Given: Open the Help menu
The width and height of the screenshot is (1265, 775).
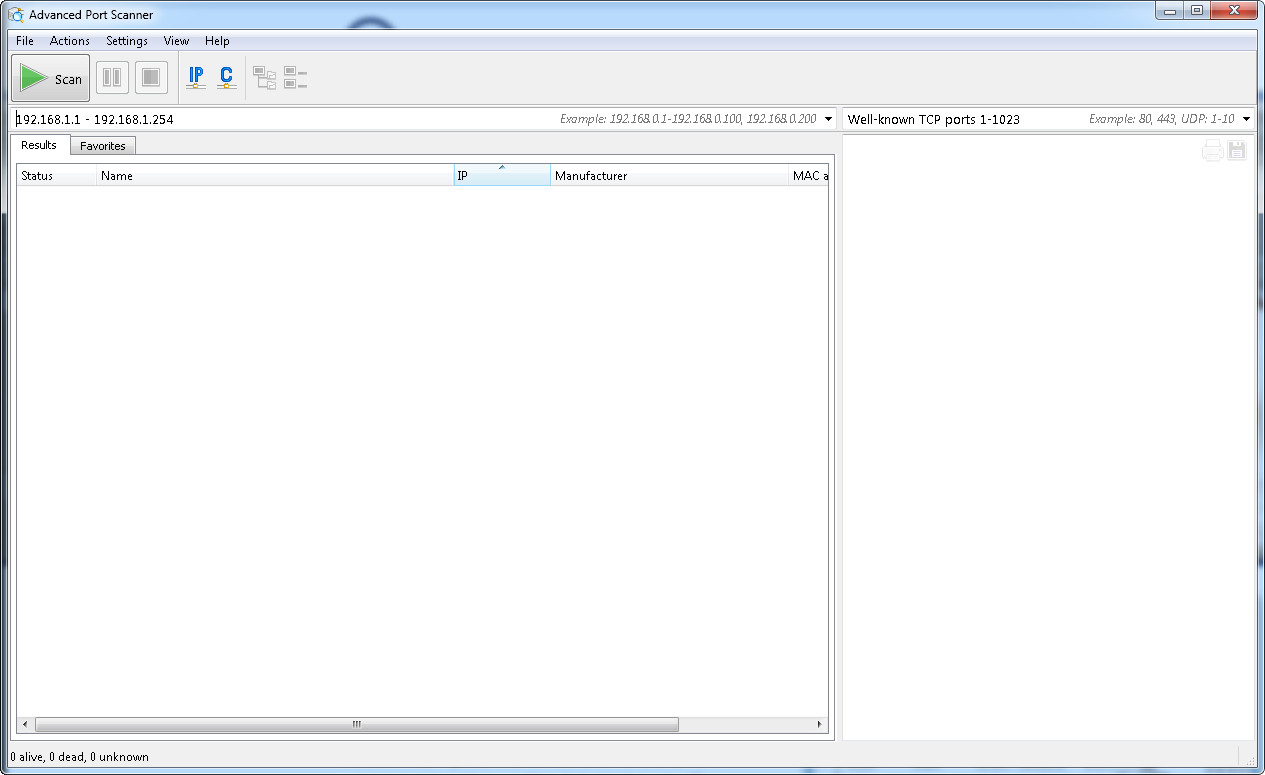Looking at the screenshot, I should tap(217, 41).
